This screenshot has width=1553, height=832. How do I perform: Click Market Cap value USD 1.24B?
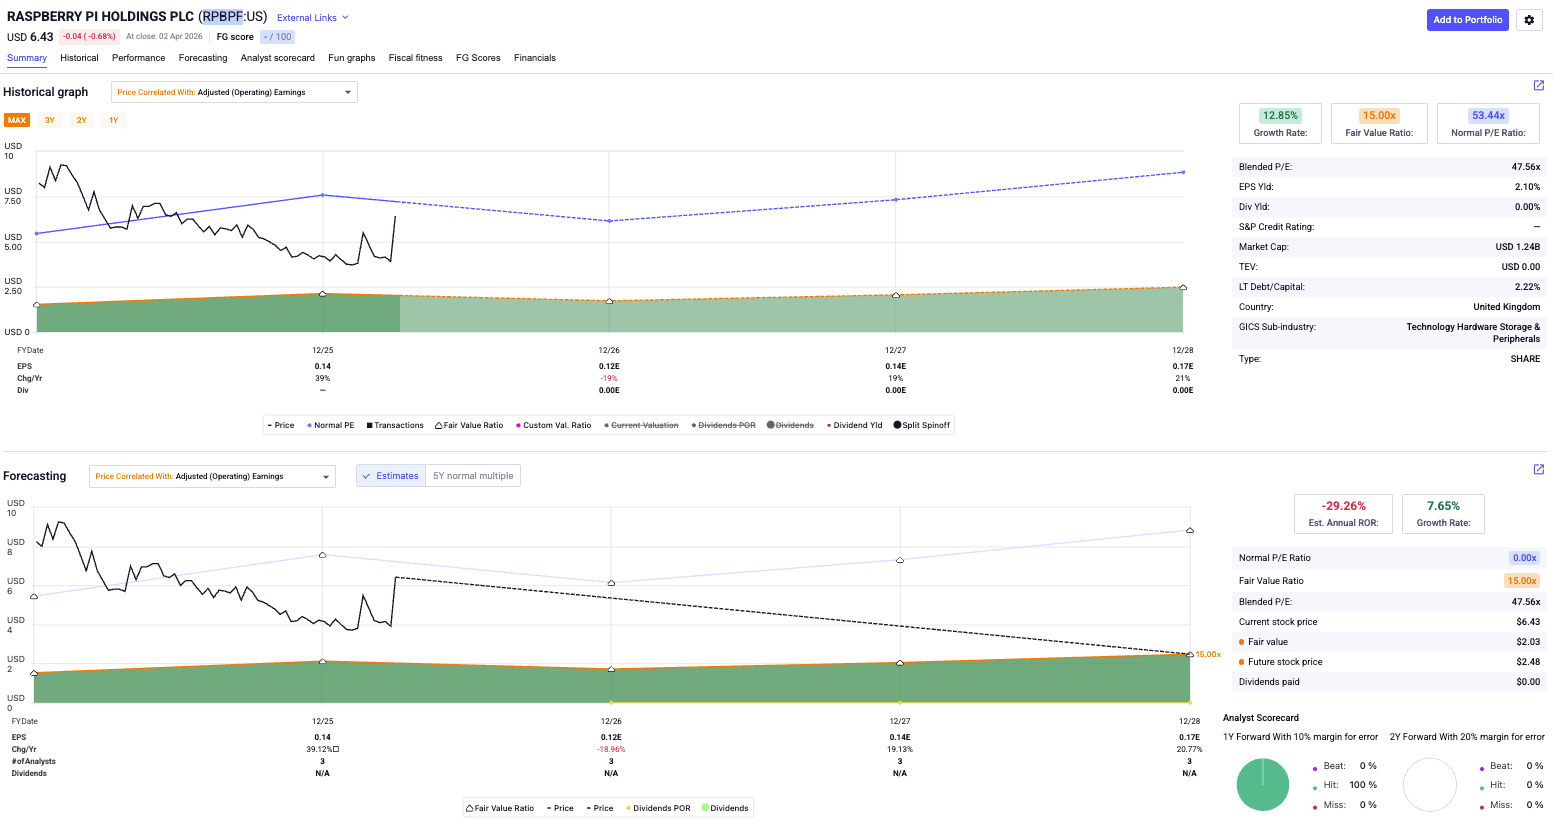point(1518,247)
